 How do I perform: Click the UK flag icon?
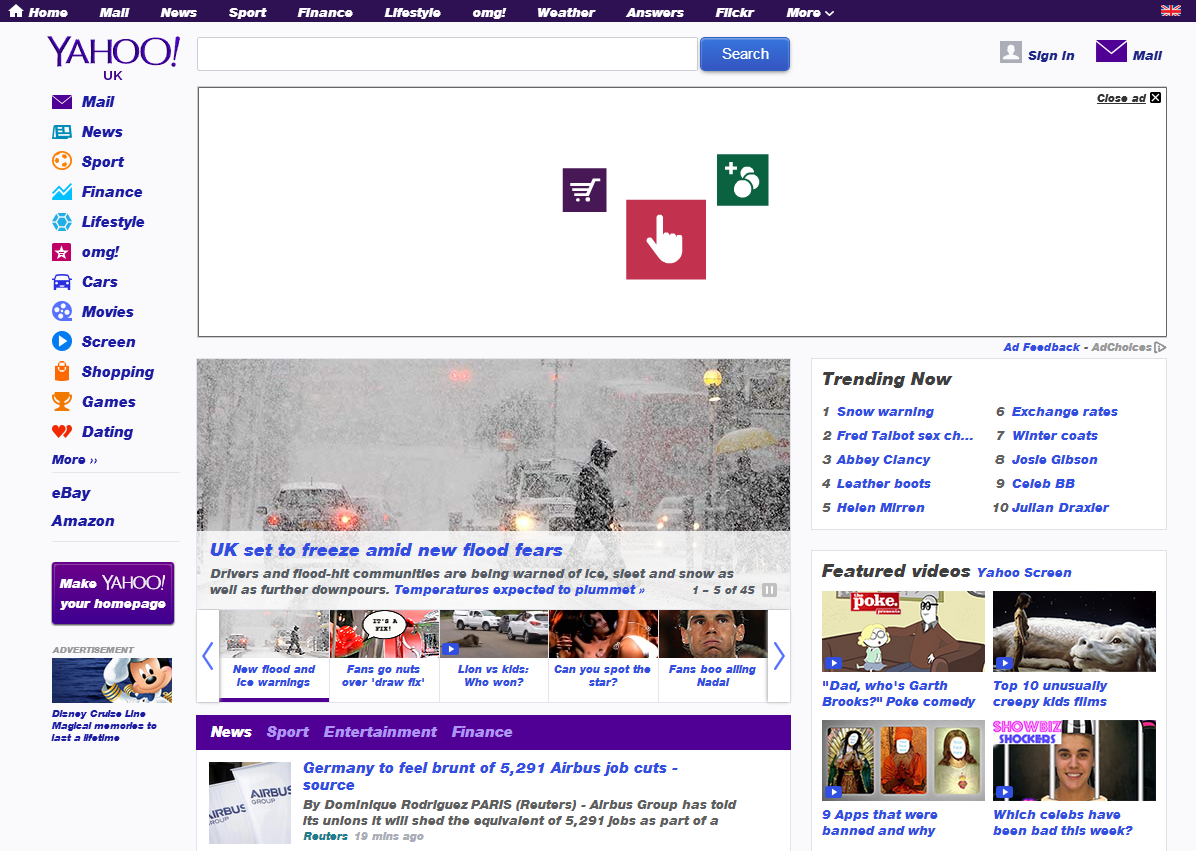click(1170, 11)
